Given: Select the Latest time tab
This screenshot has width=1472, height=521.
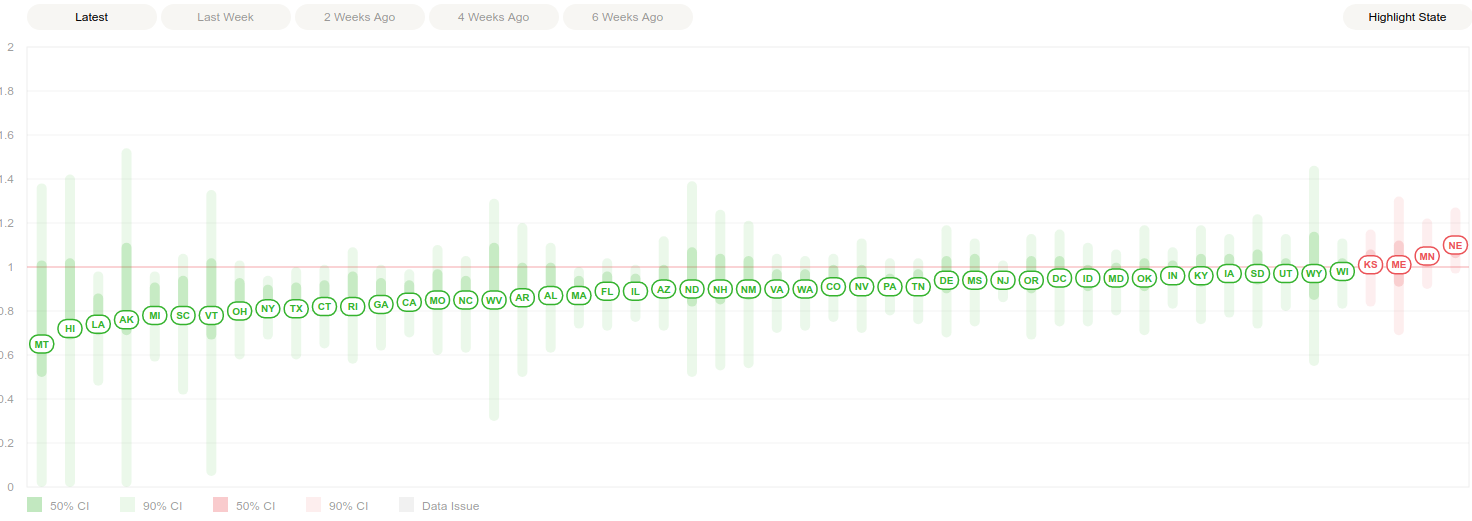Looking at the screenshot, I should click(91, 17).
